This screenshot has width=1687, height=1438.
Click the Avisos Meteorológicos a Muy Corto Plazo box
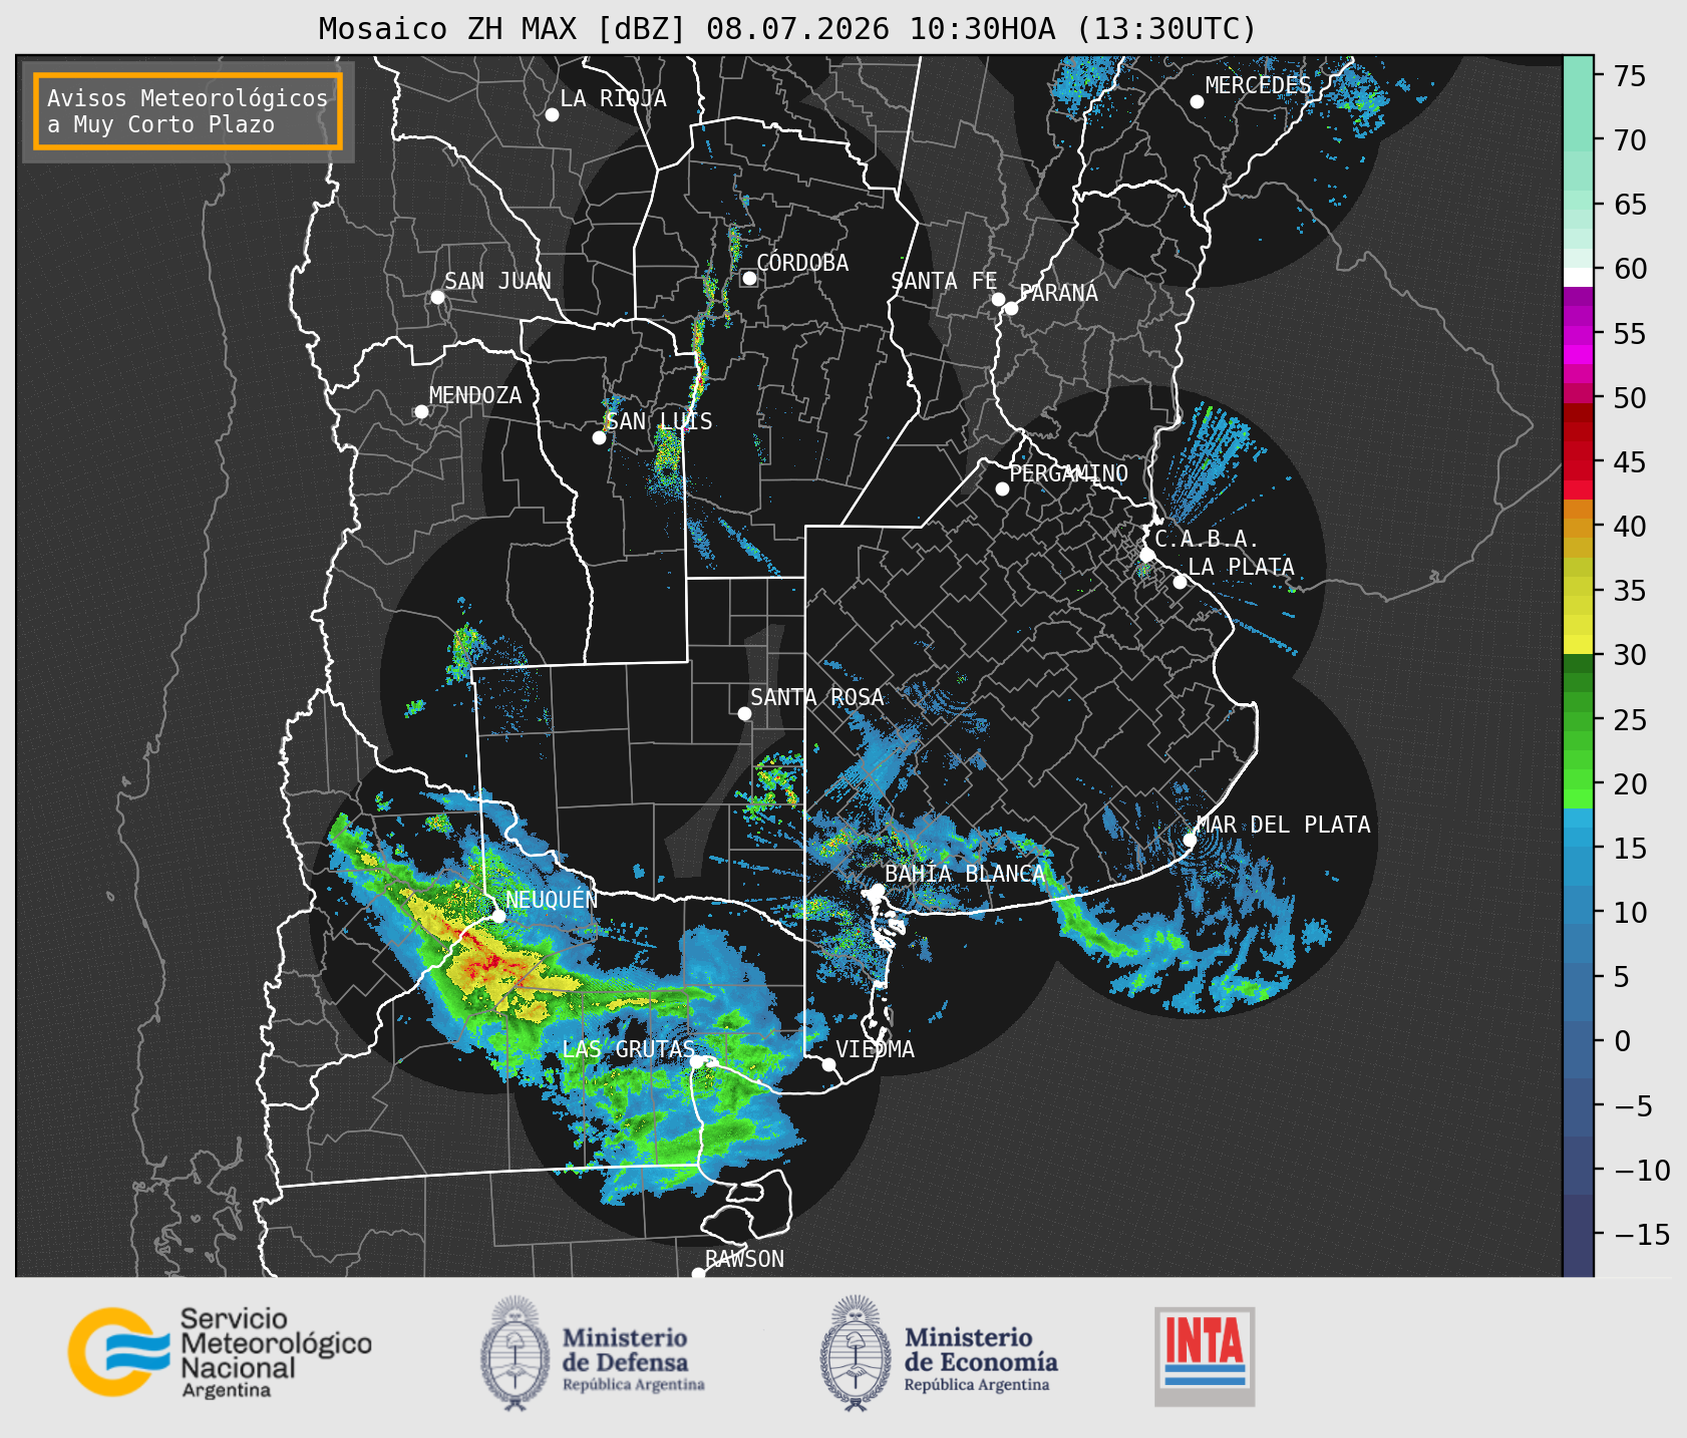(x=188, y=111)
